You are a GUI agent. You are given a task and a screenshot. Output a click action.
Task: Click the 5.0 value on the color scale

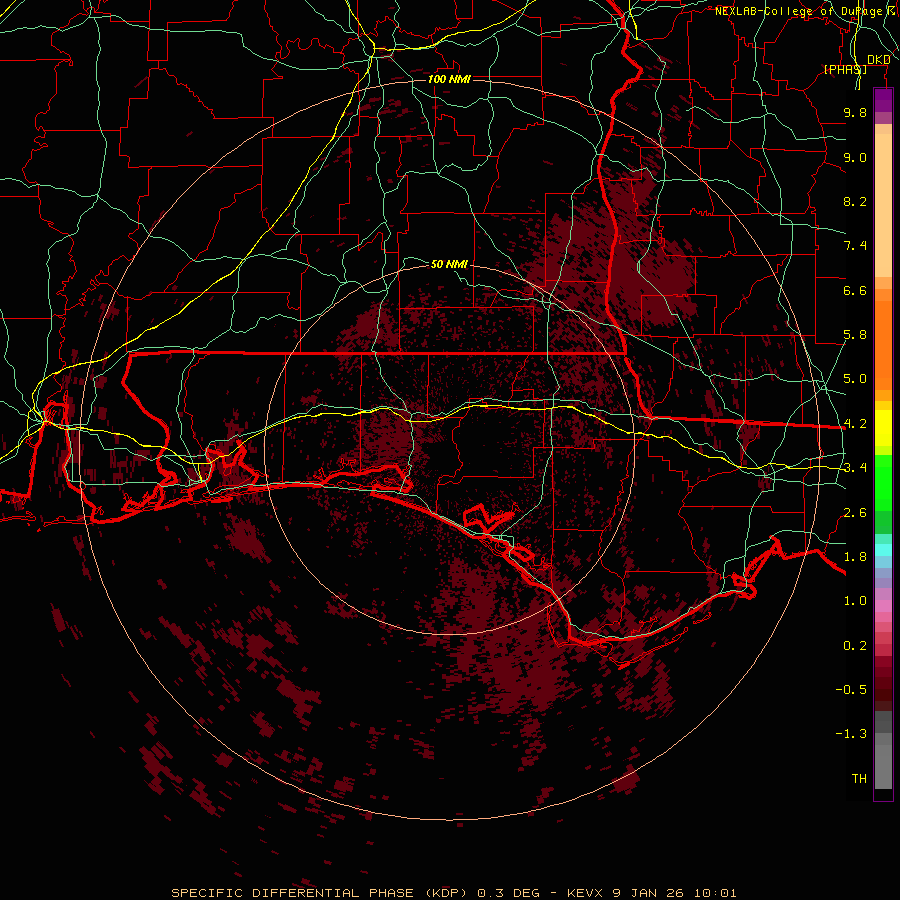[x=855, y=379]
